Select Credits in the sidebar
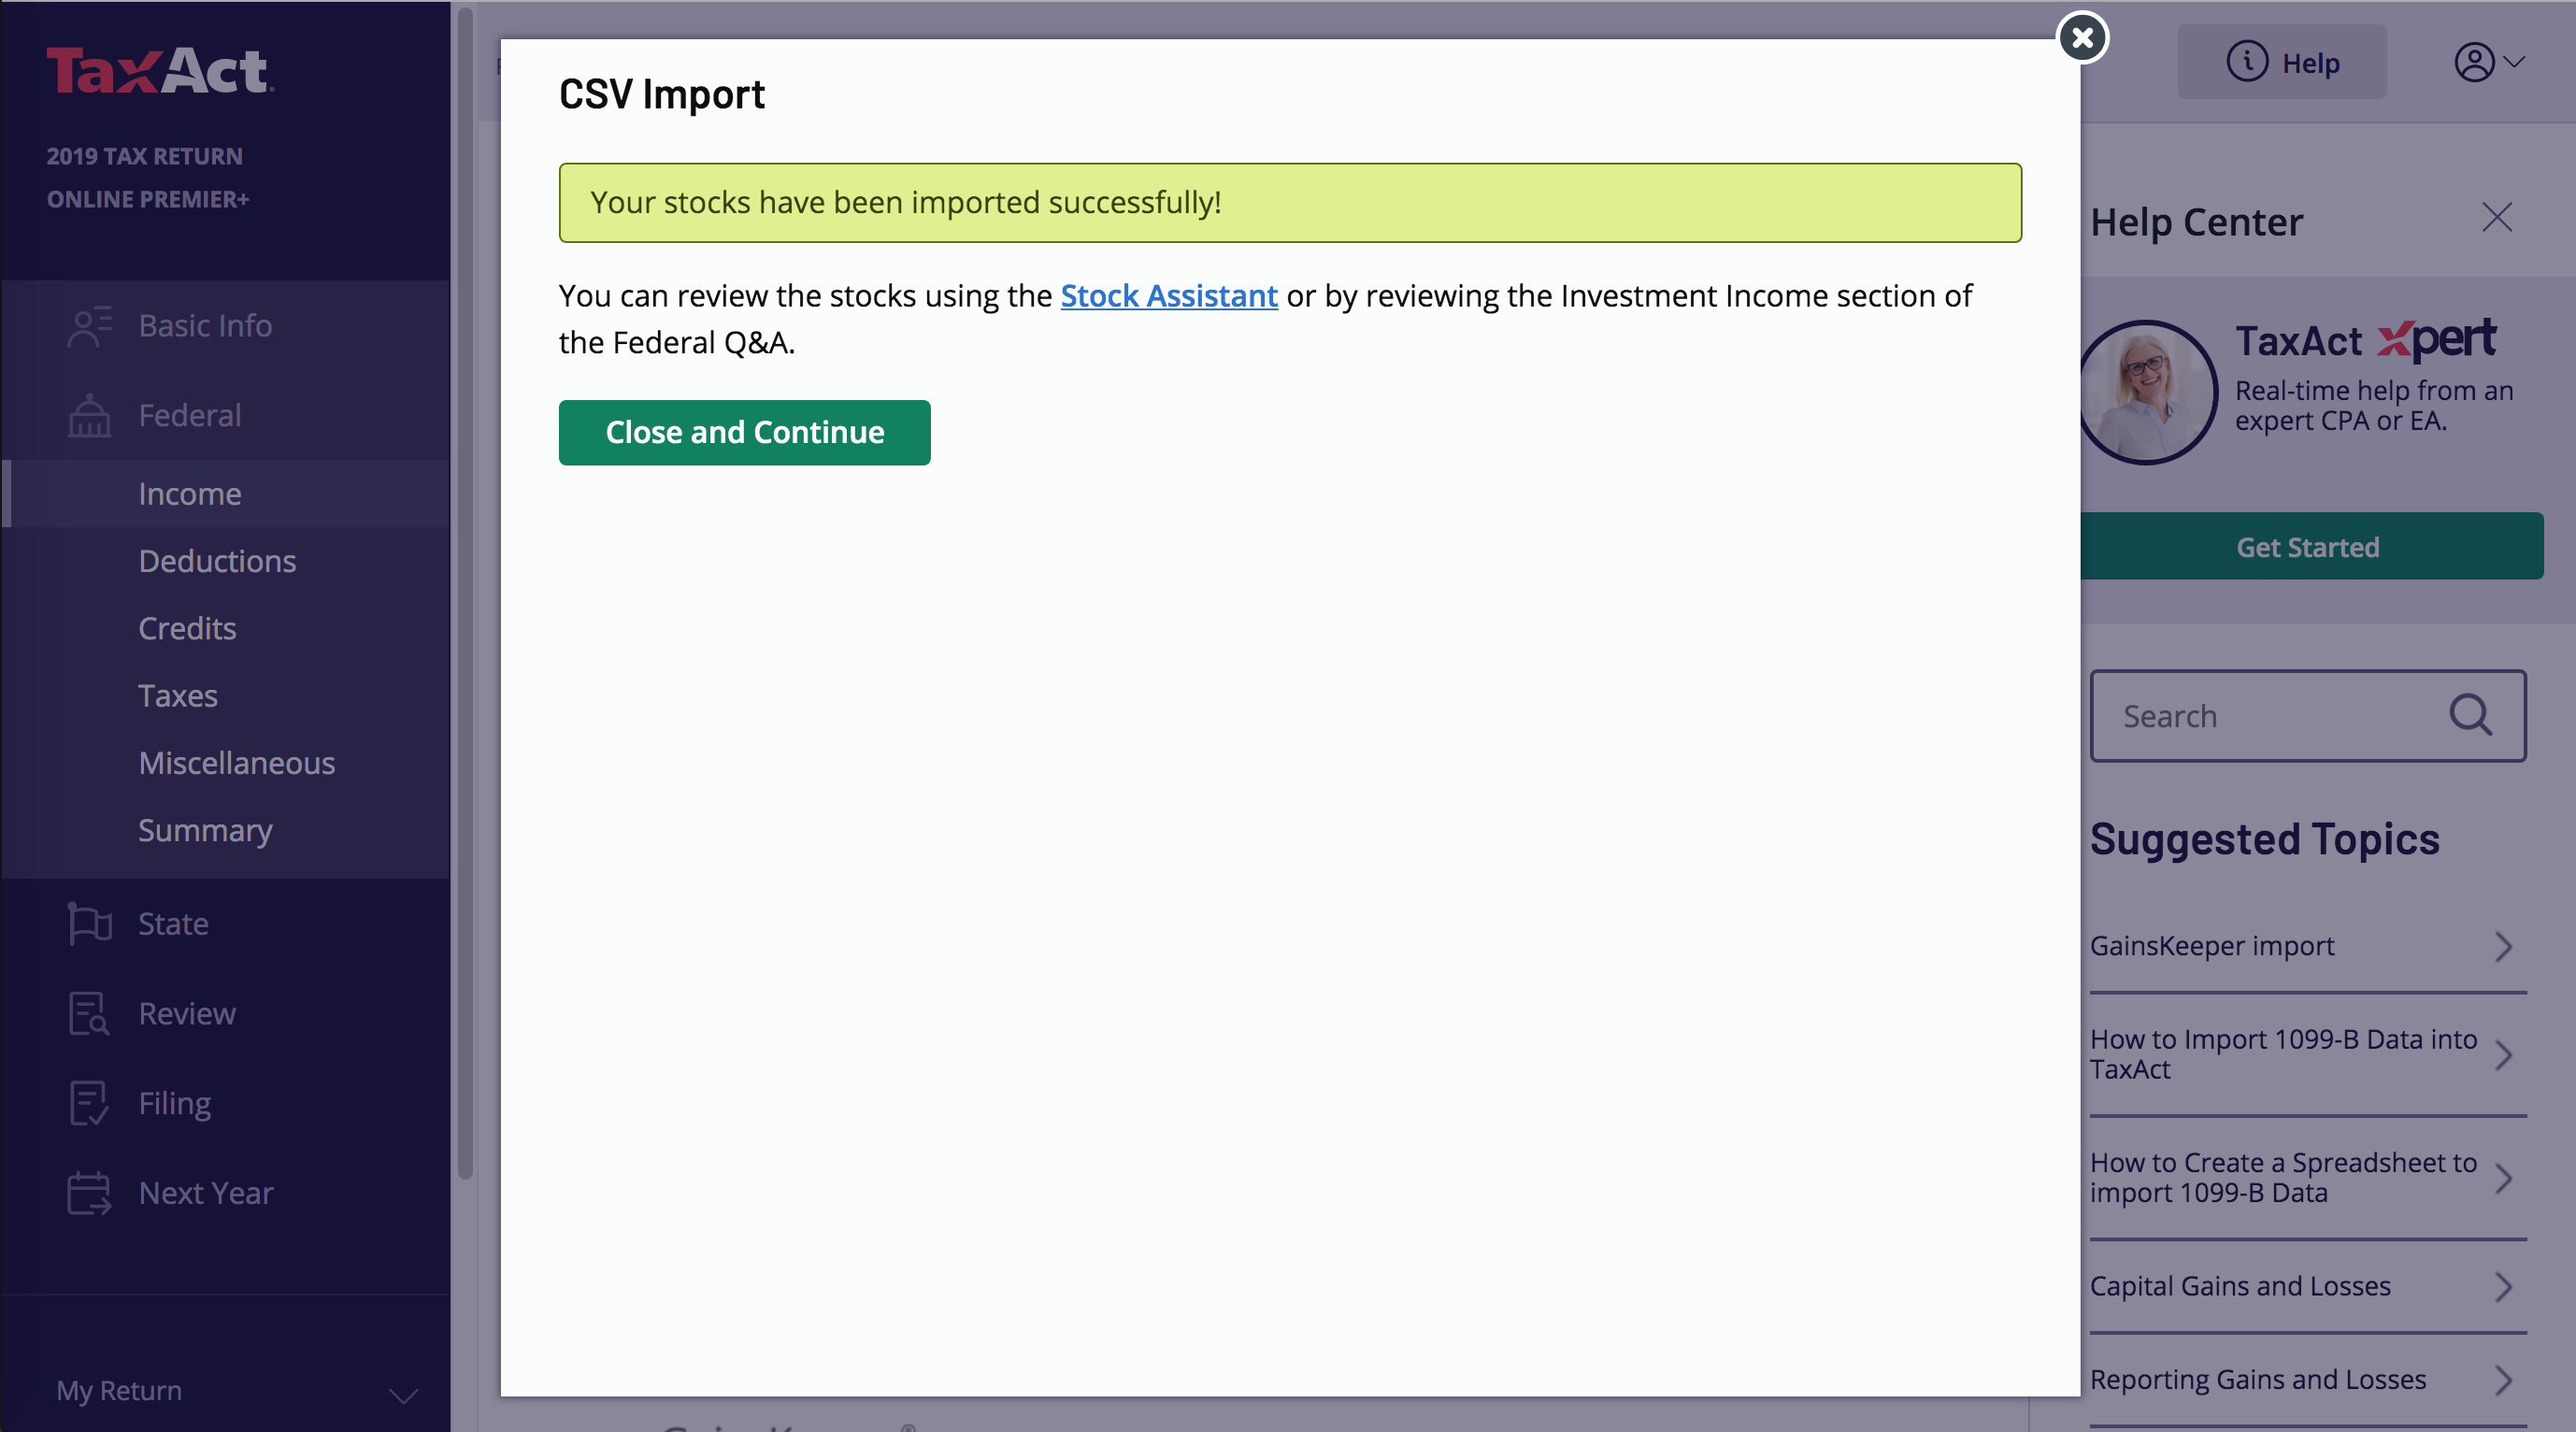 pos(187,628)
